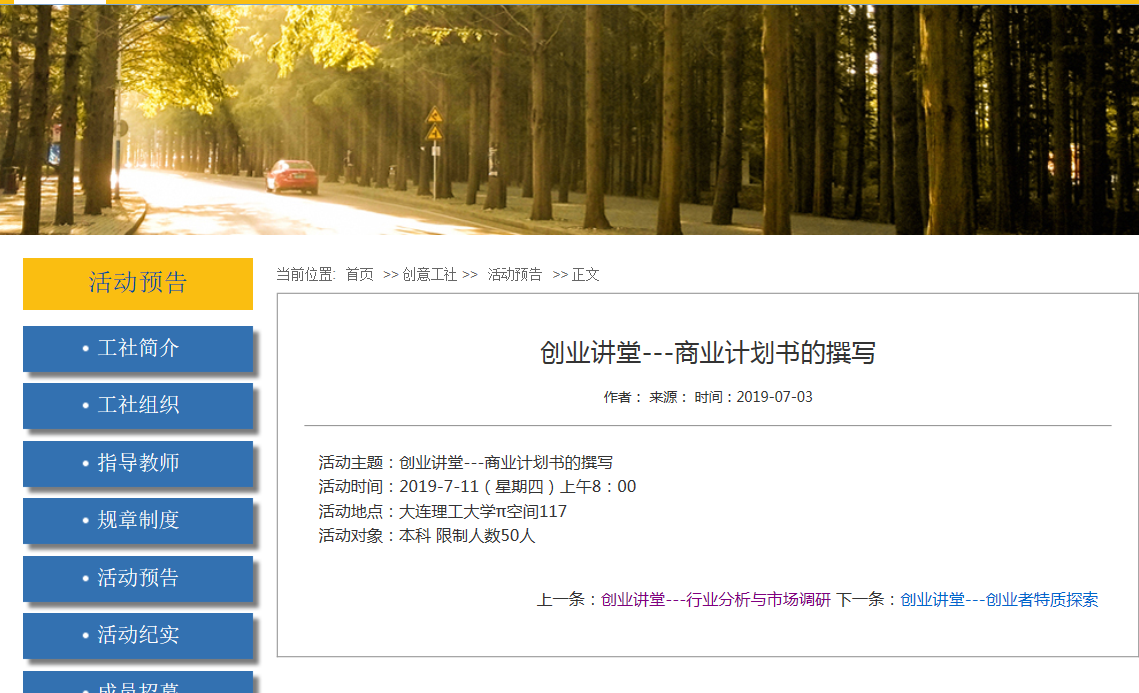Click the 活动时间：2019-7-11 line

tap(477, 487)
